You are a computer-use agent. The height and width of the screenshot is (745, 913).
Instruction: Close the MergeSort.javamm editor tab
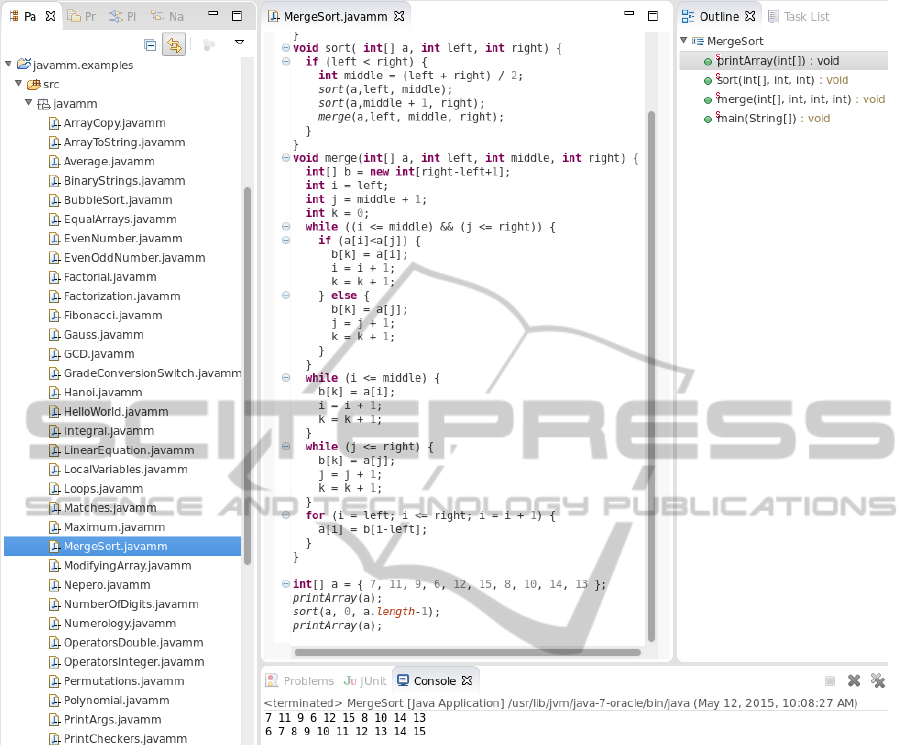pyautogui.click(x=399, y=17)
